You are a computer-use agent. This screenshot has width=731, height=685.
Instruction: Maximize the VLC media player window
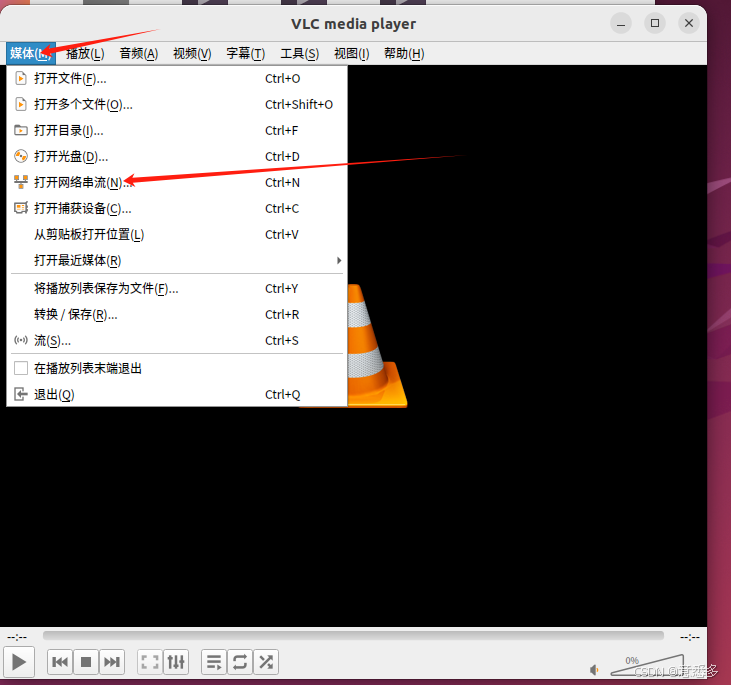tap(655, 23)
